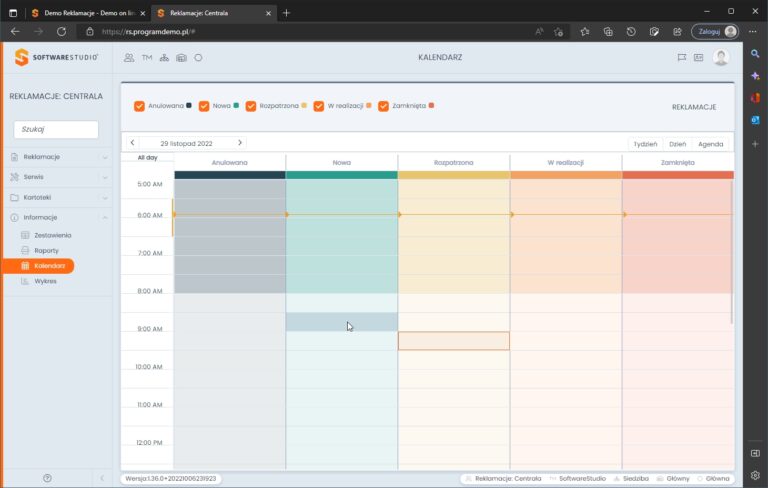Click the building icon in top toolbar
Screen dimensions: 768x488
[x=181, y=58]
